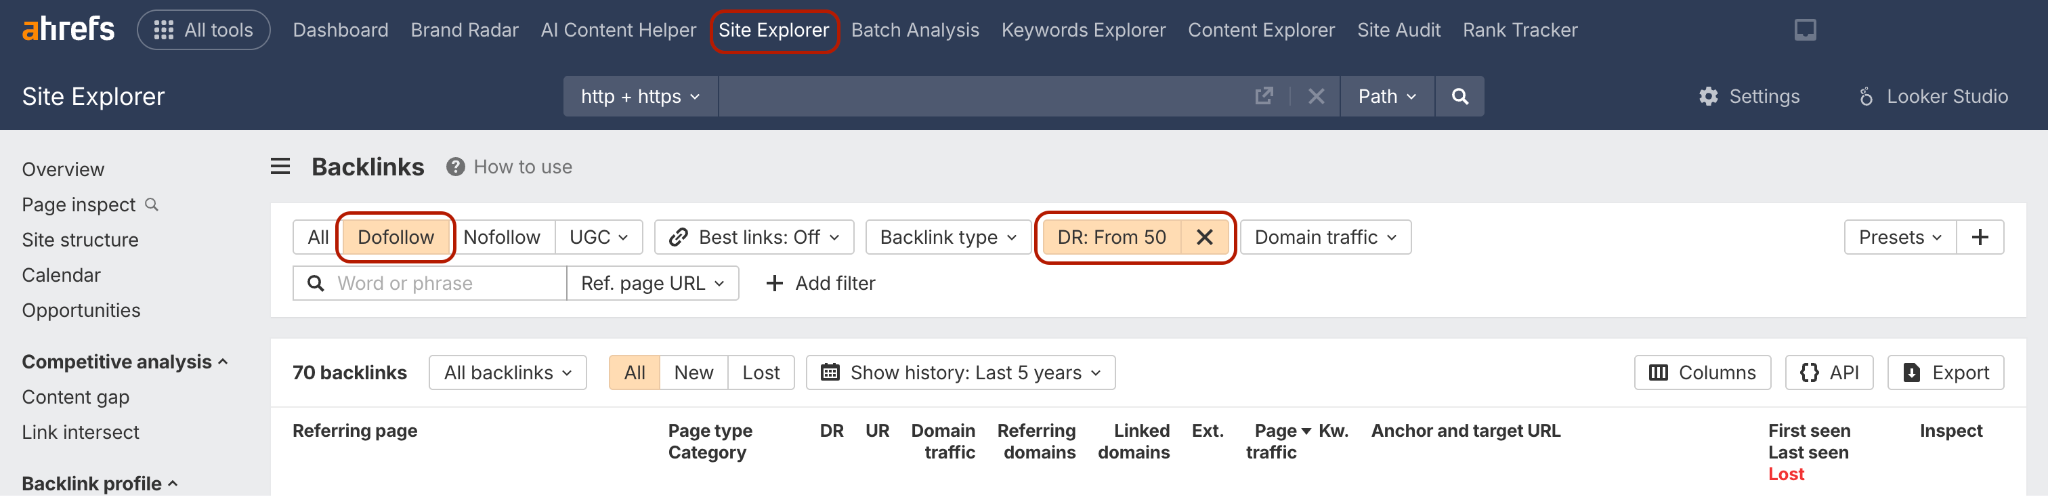Image resolution: width=2048 pixels, height=496 pixels.
Task: Select the New status toggle
Action: click(x=693, y=372)
